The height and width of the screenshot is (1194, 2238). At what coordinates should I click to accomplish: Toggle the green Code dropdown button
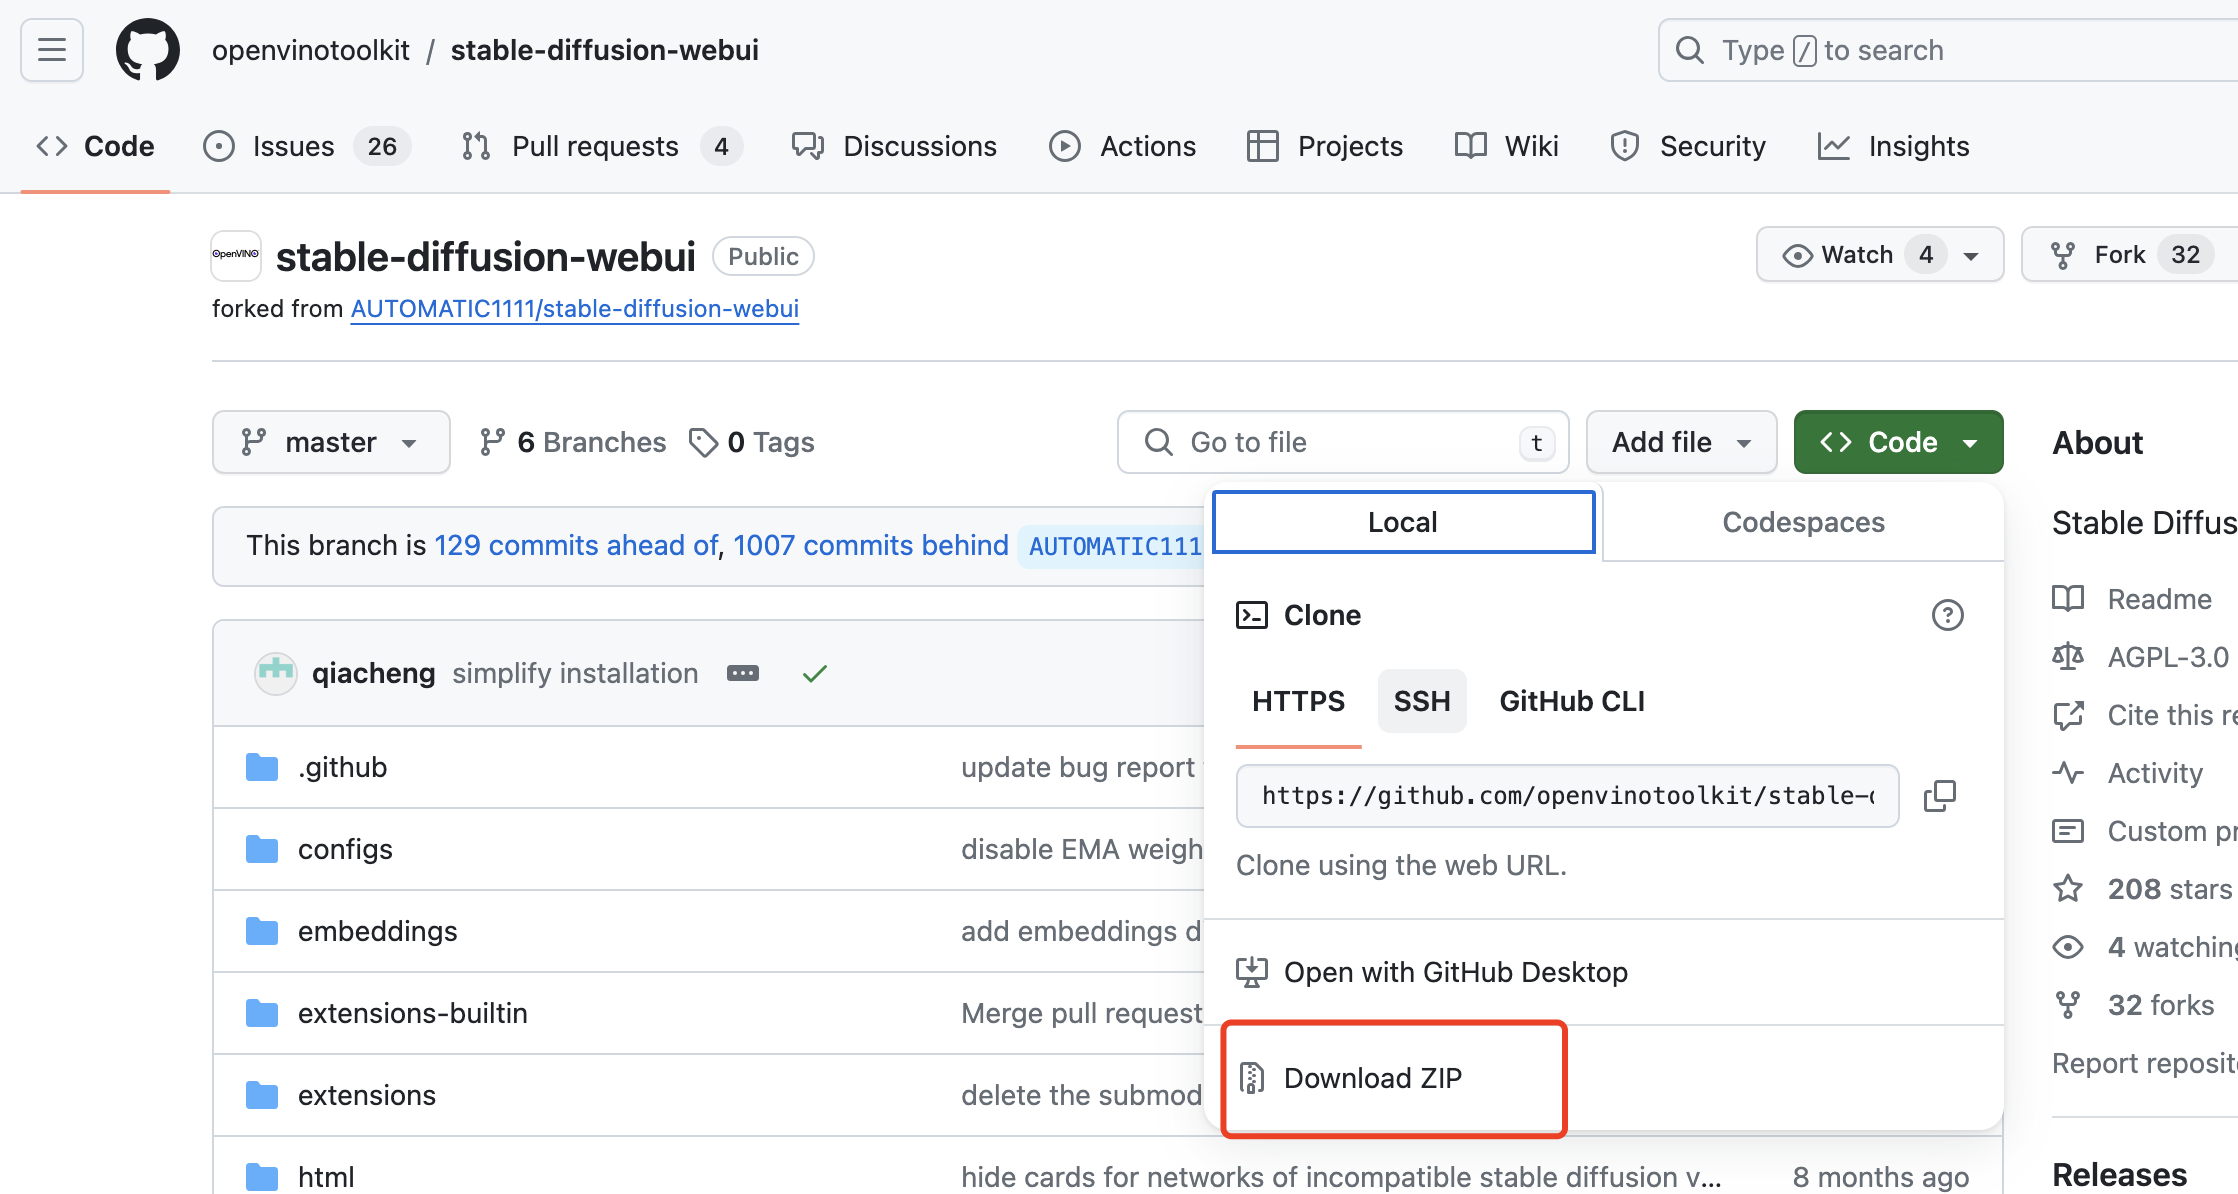tap(1898, 442)
